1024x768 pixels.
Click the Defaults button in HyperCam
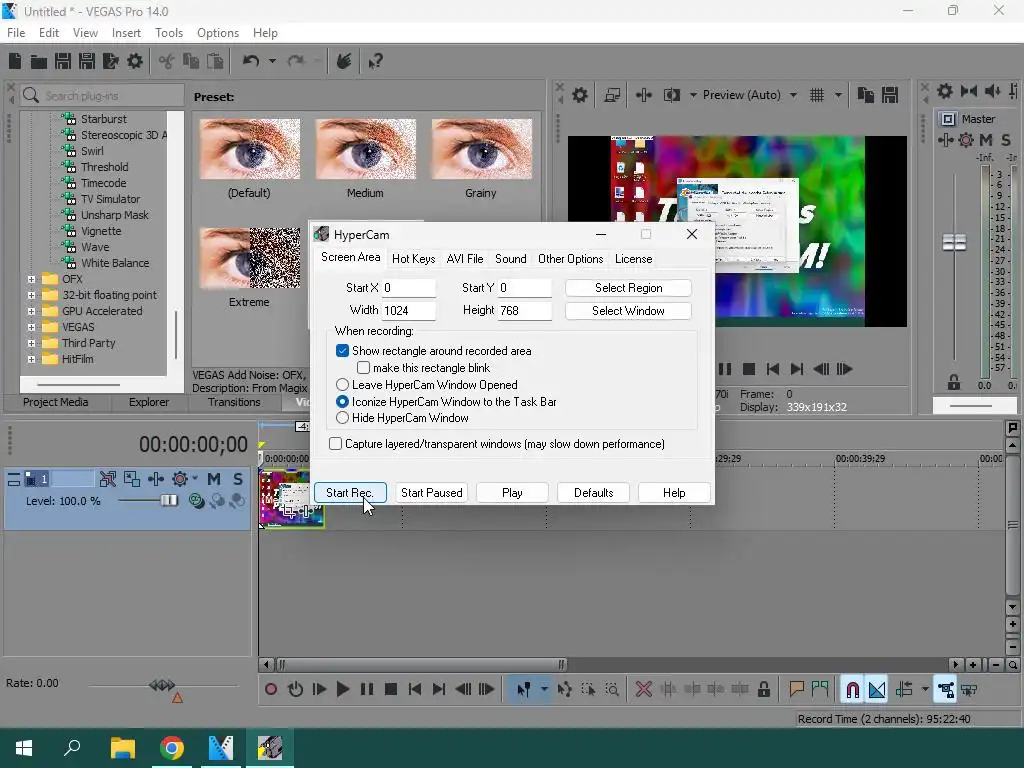594,493
